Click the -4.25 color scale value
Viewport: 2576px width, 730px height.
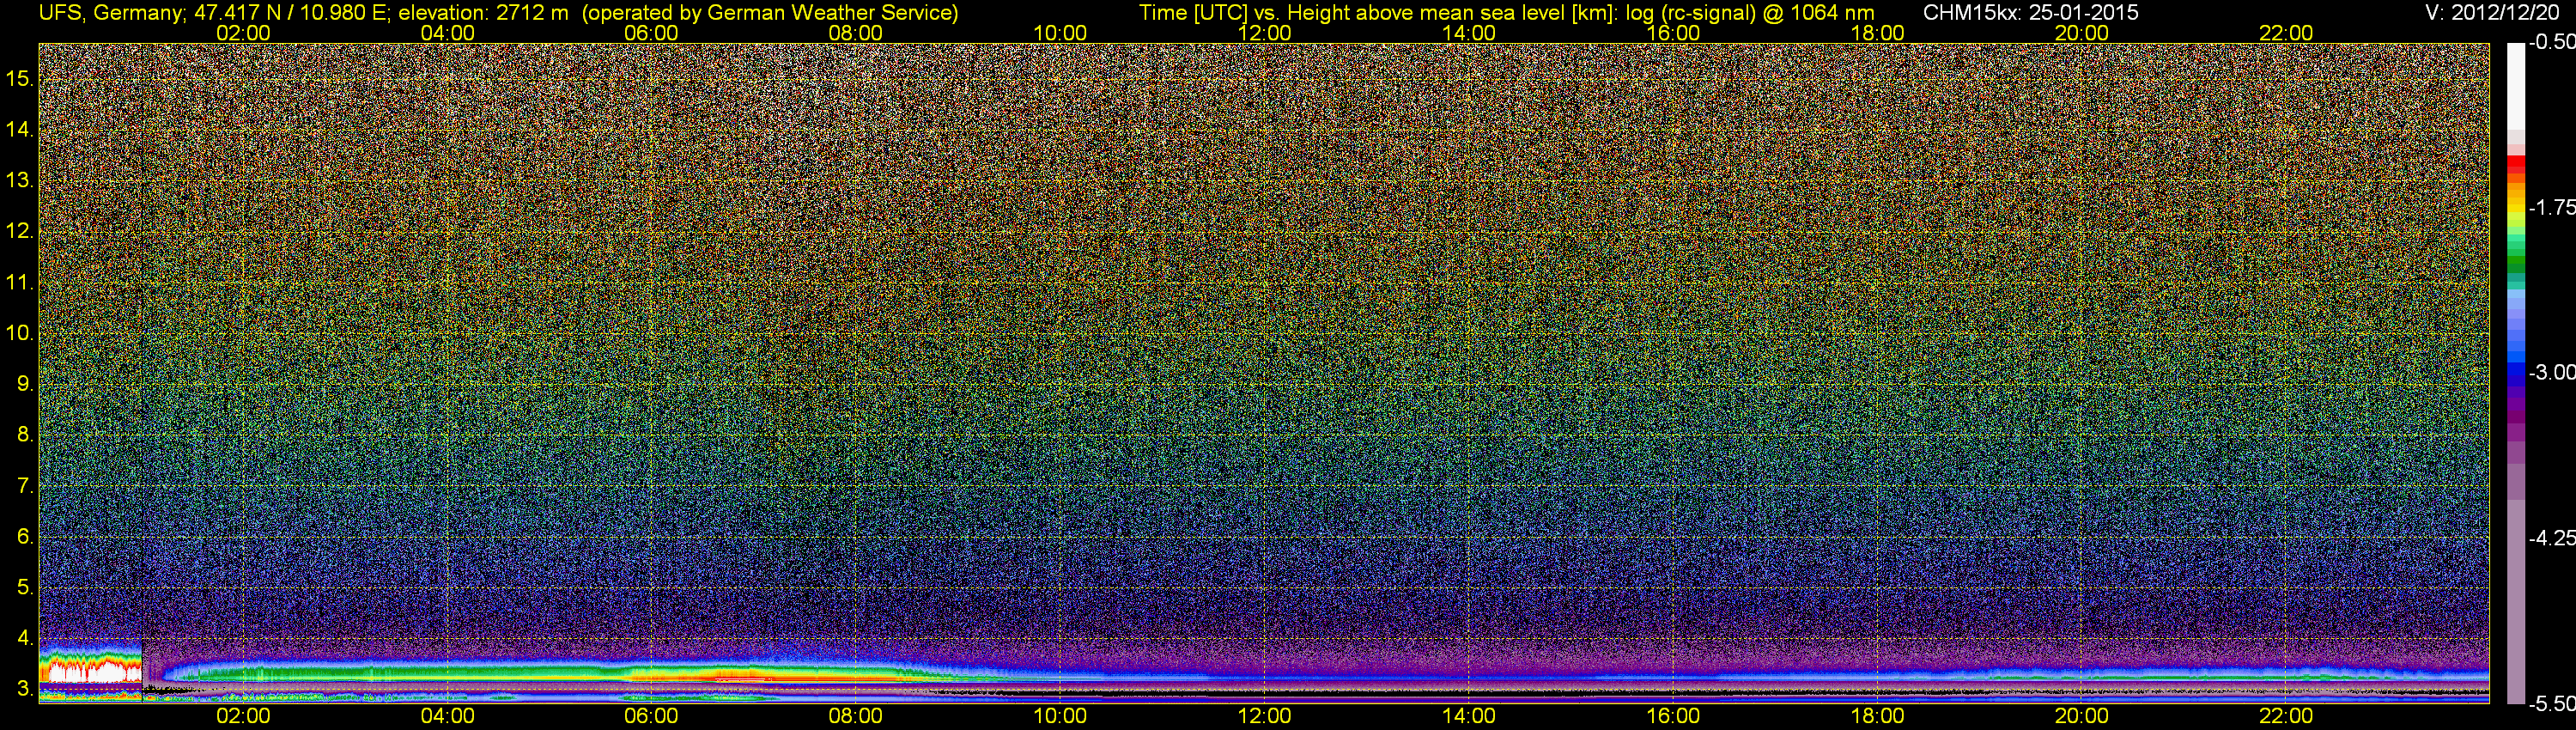pos(2551,538)
